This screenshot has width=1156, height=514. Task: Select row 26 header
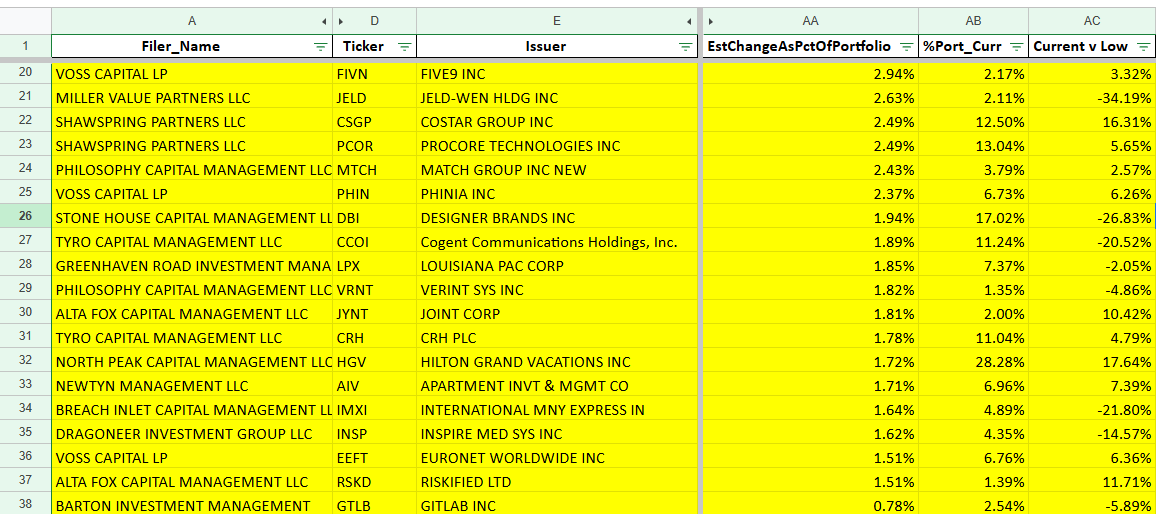tap(26, 218)
